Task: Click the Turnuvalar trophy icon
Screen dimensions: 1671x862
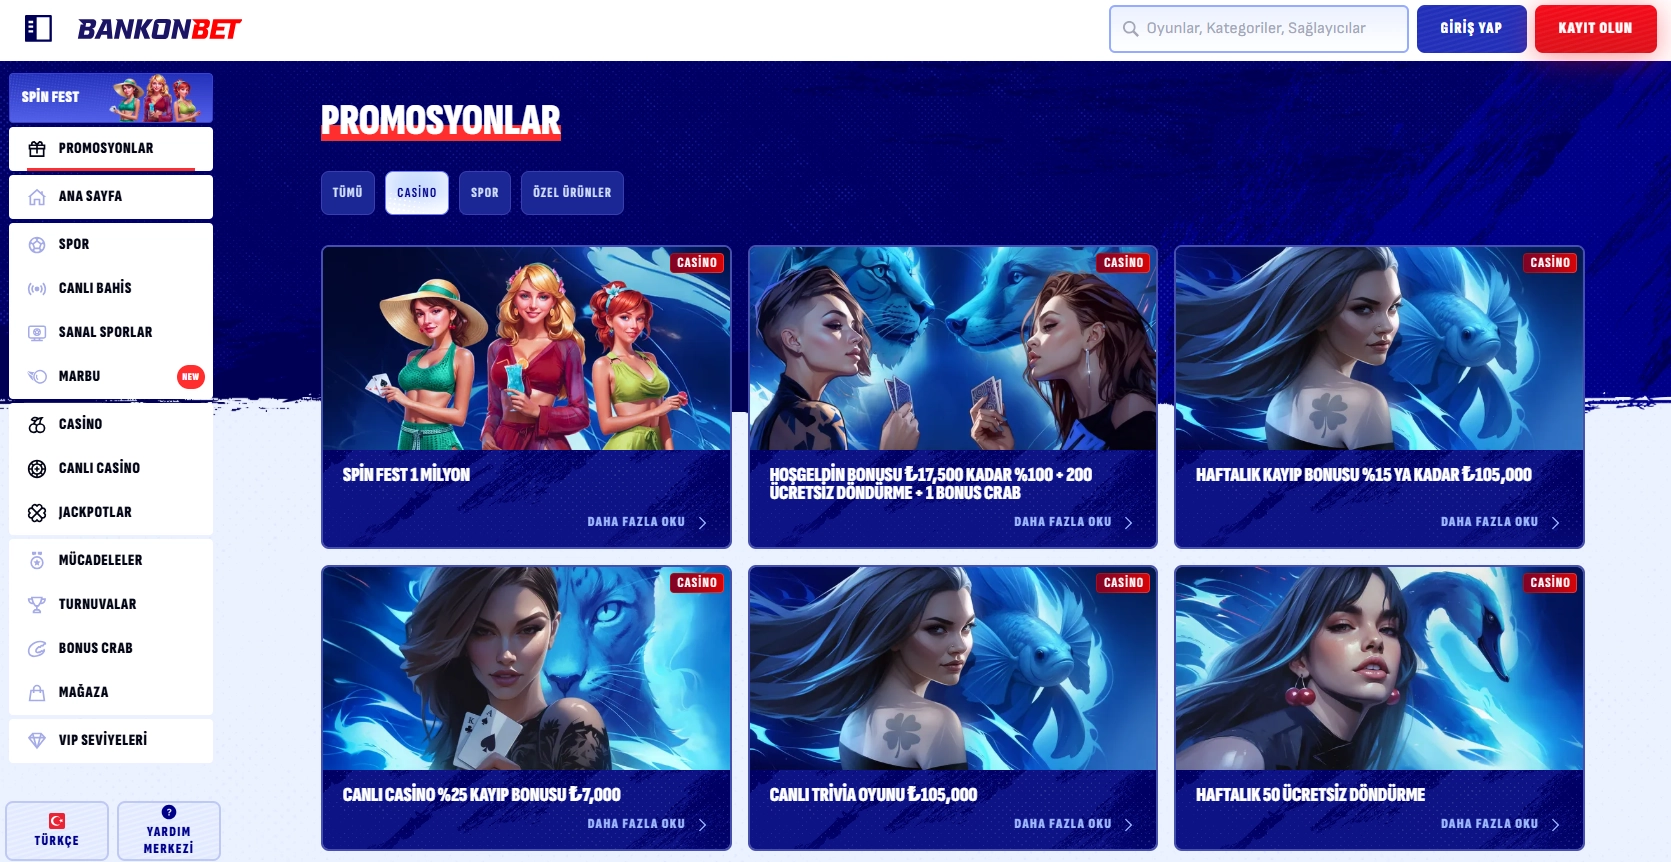Action: point(37,605)
